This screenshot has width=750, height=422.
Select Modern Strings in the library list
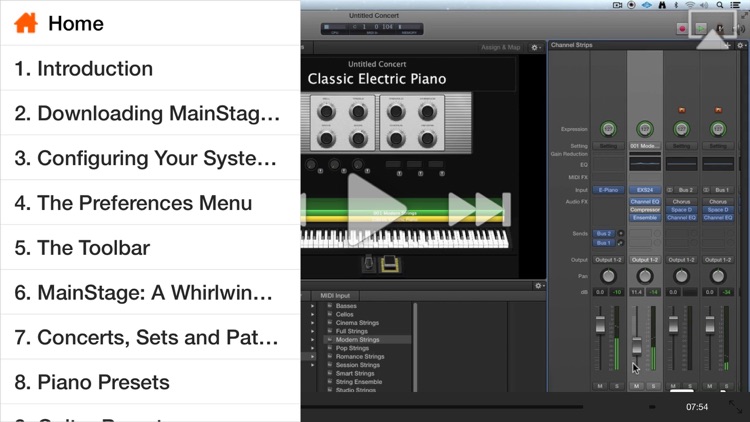pyautogui.click(x=357, y=340)
